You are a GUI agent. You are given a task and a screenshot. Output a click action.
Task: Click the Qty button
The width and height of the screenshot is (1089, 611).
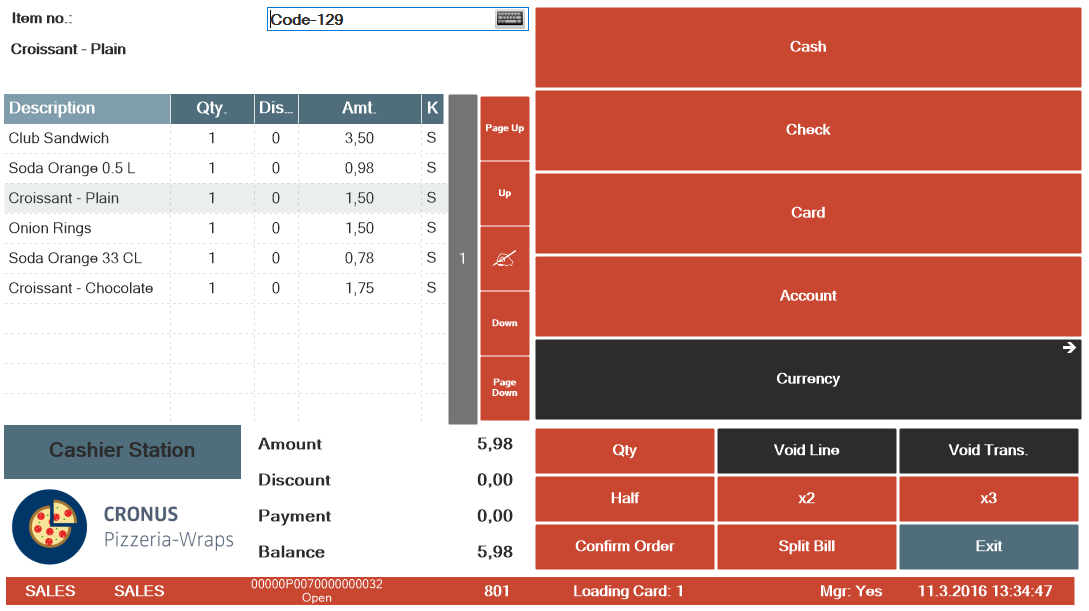[625, 451]
